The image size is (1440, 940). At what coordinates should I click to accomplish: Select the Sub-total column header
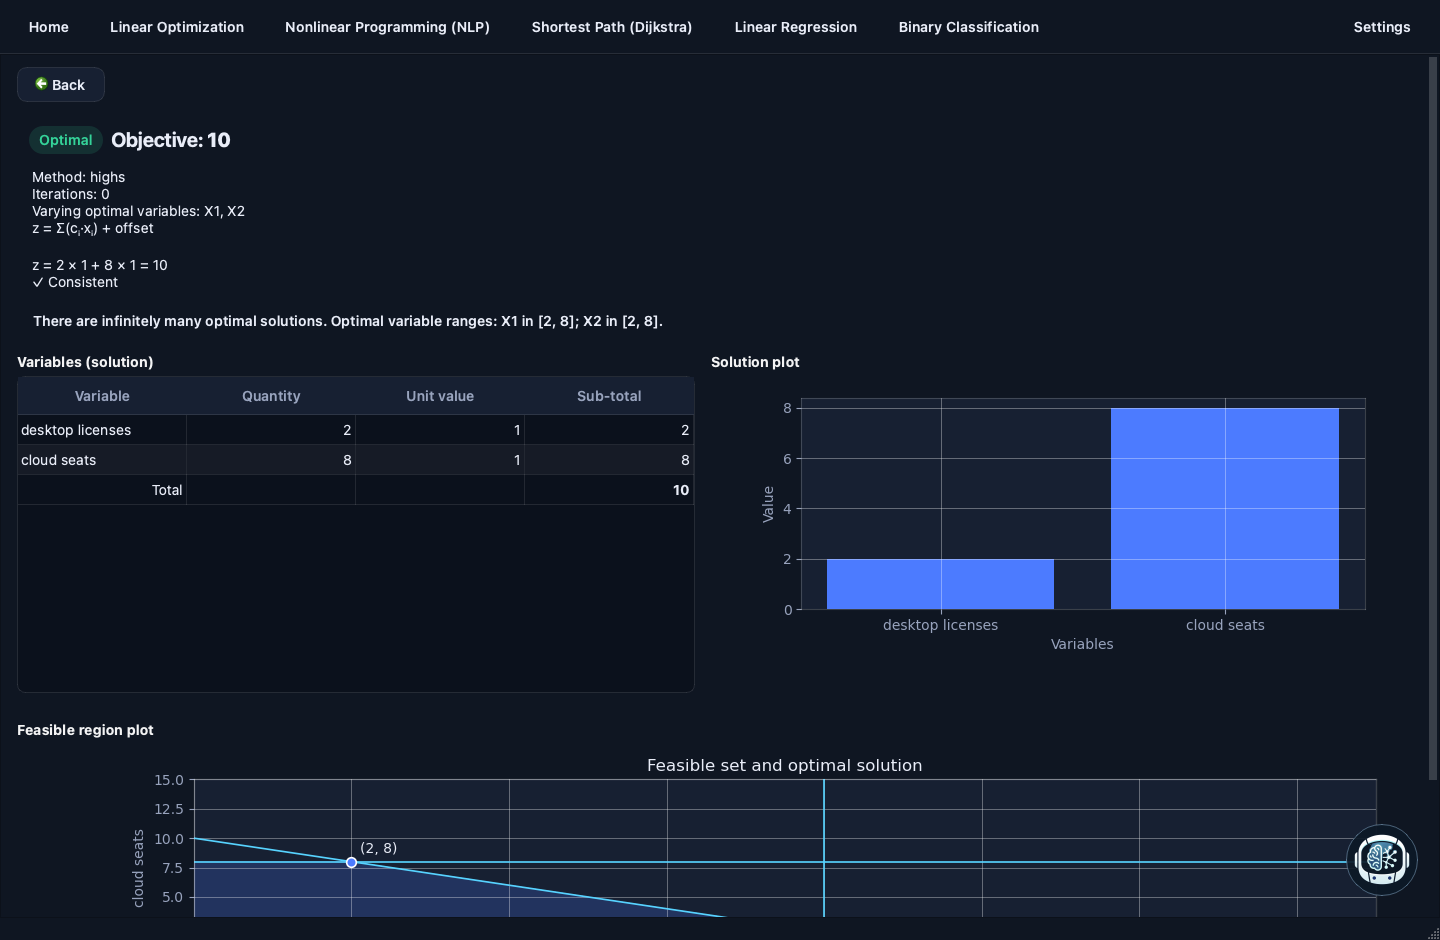tap(609, 396)
